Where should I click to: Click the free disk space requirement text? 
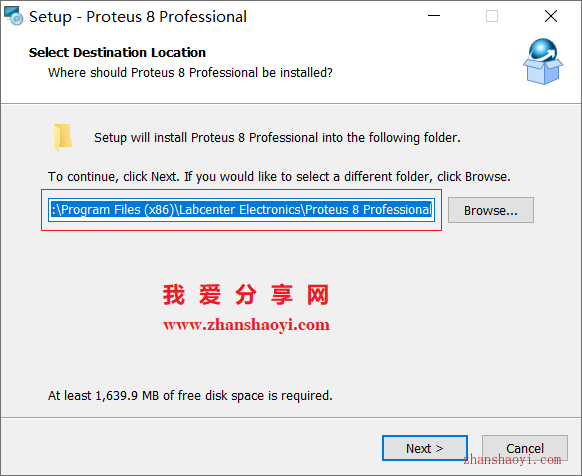point(190,396)
